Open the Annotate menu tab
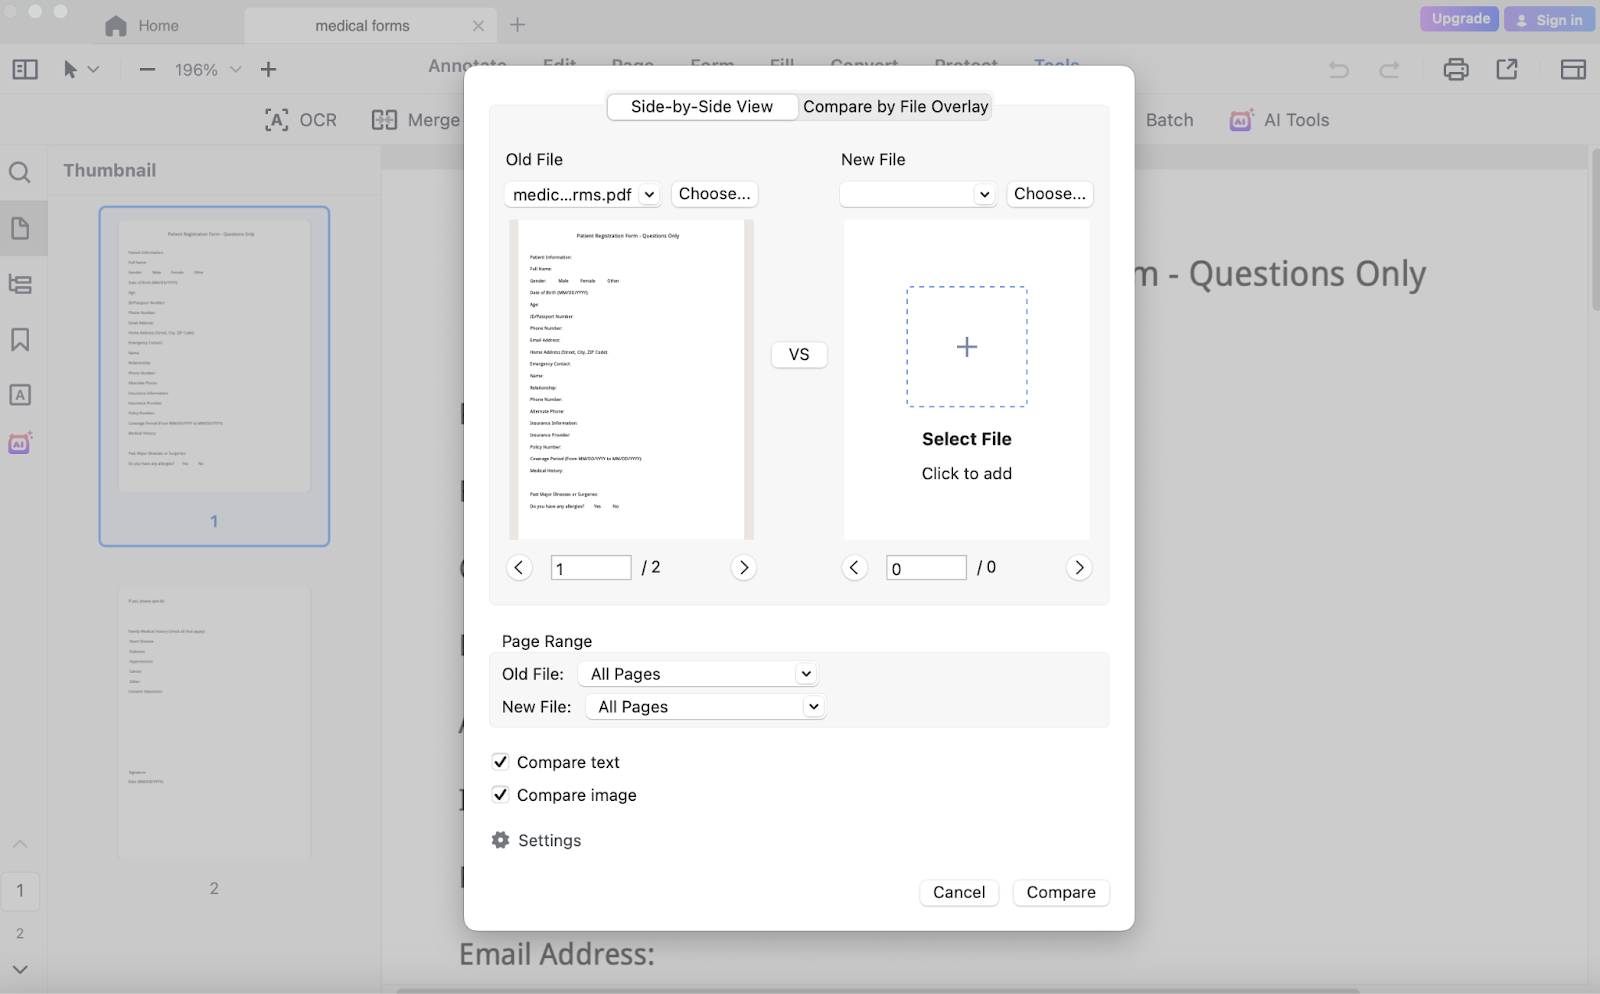1600x994 pixels. tap(467, 65)
